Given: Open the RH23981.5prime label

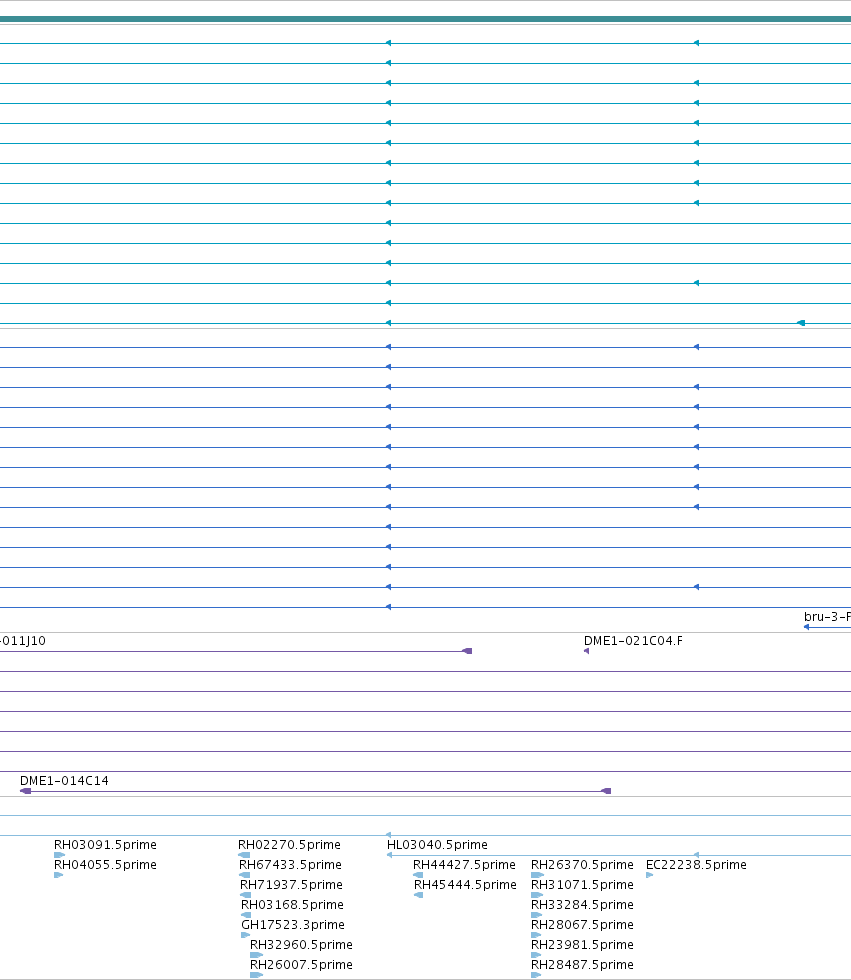Looking at the screenshot, I should click(x=582, y=944).
